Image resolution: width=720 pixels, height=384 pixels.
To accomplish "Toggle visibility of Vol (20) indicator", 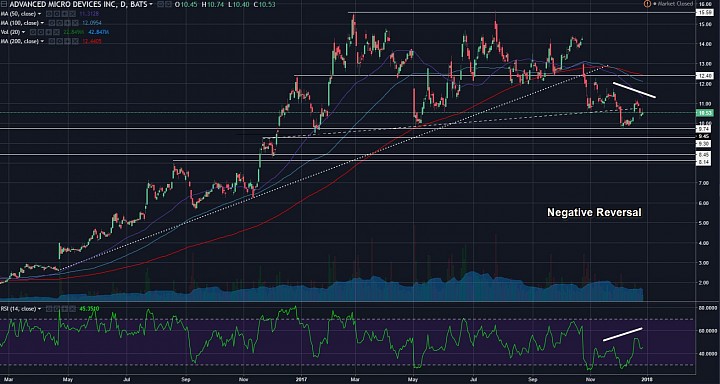I will click(x=33, y=32).
